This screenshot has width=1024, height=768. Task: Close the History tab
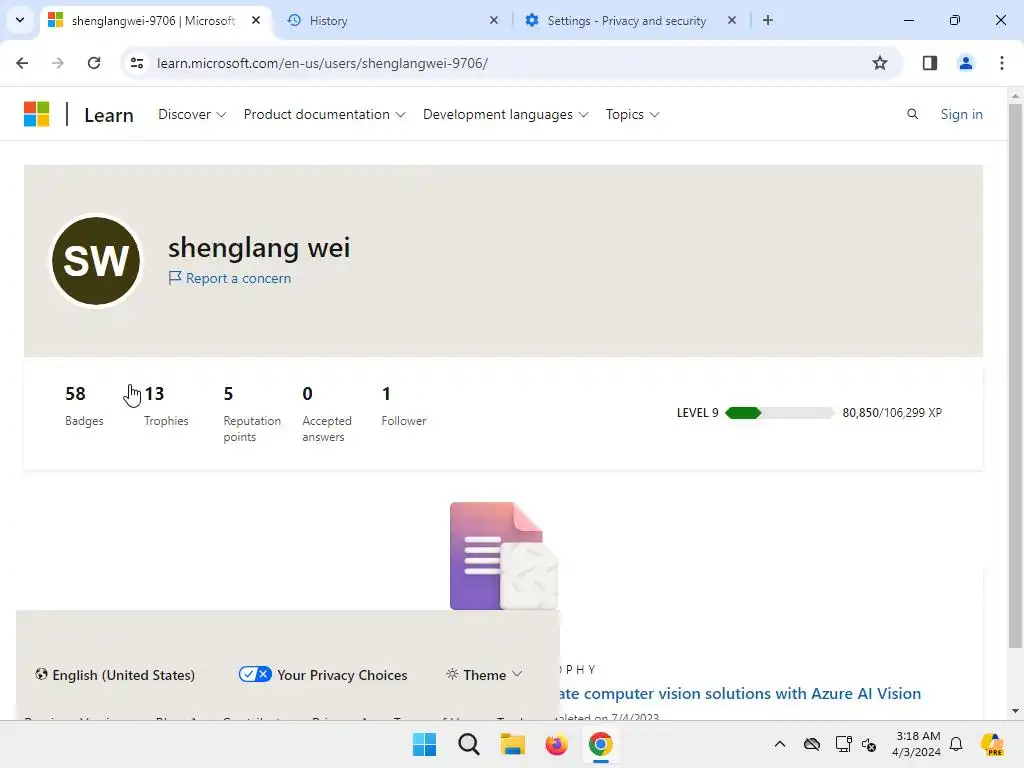click(494, 20)
